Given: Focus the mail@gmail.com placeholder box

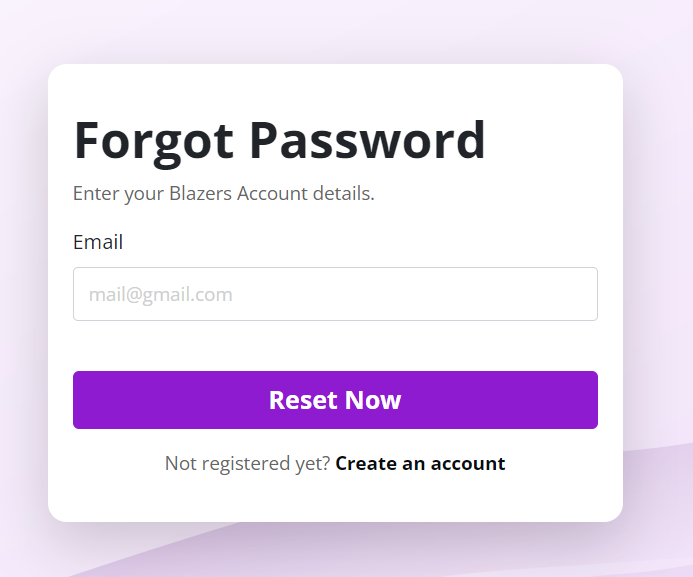Looking at the screenshot, I should pos(335,294).
